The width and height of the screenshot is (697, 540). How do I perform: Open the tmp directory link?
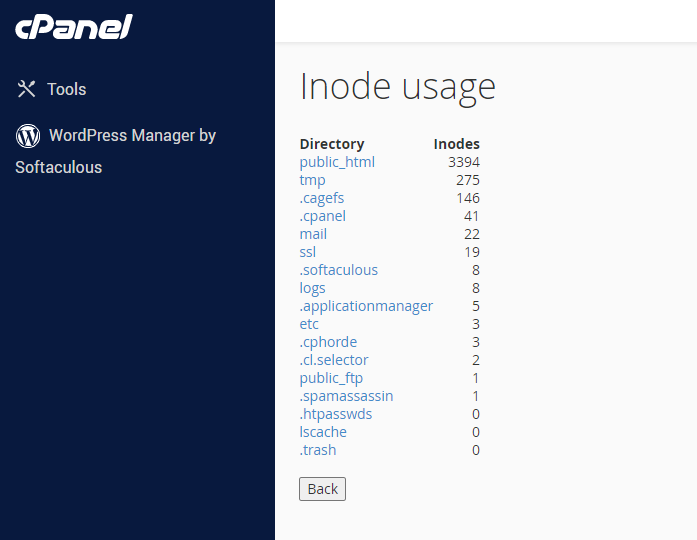click(x=312, y=180)
